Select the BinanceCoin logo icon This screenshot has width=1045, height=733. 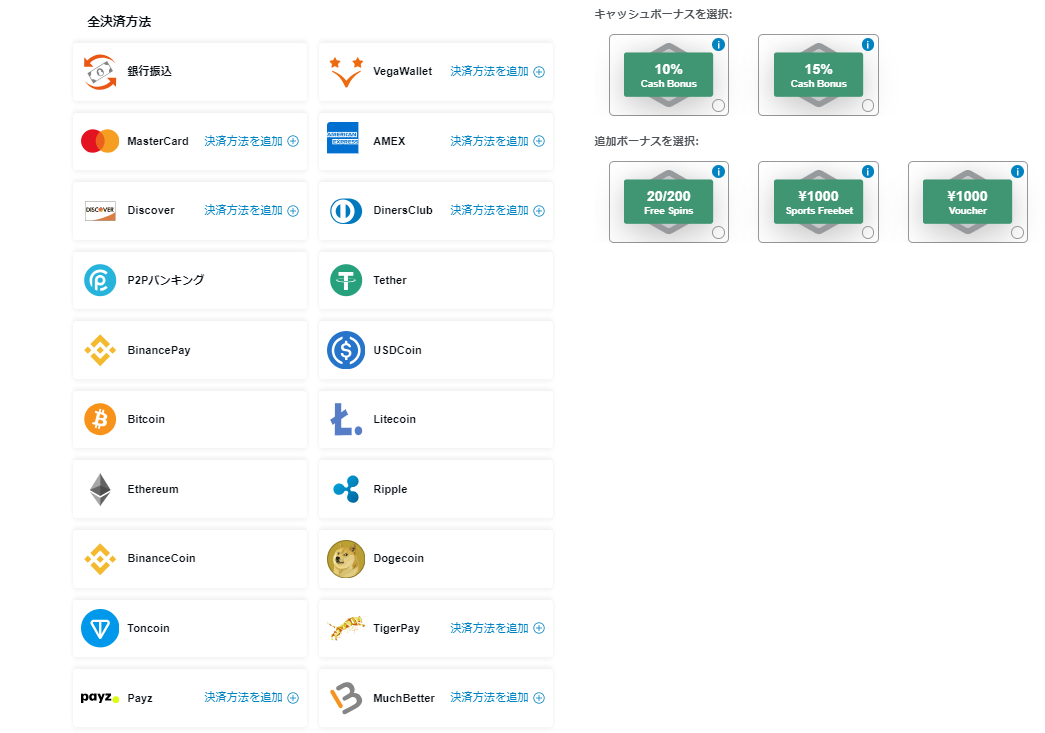tap(100, 559)
